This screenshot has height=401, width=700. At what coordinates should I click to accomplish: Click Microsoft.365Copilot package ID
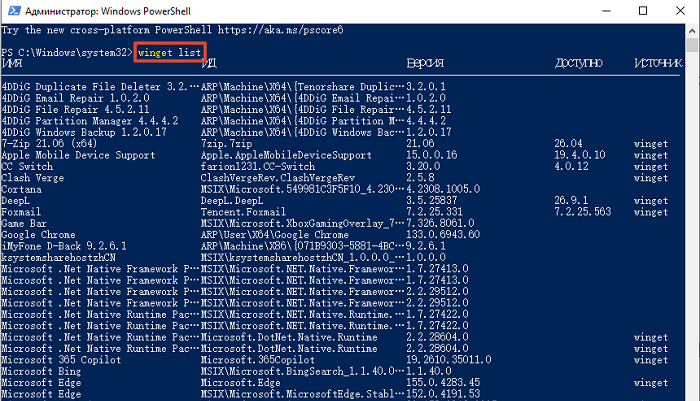pos(258,360)
